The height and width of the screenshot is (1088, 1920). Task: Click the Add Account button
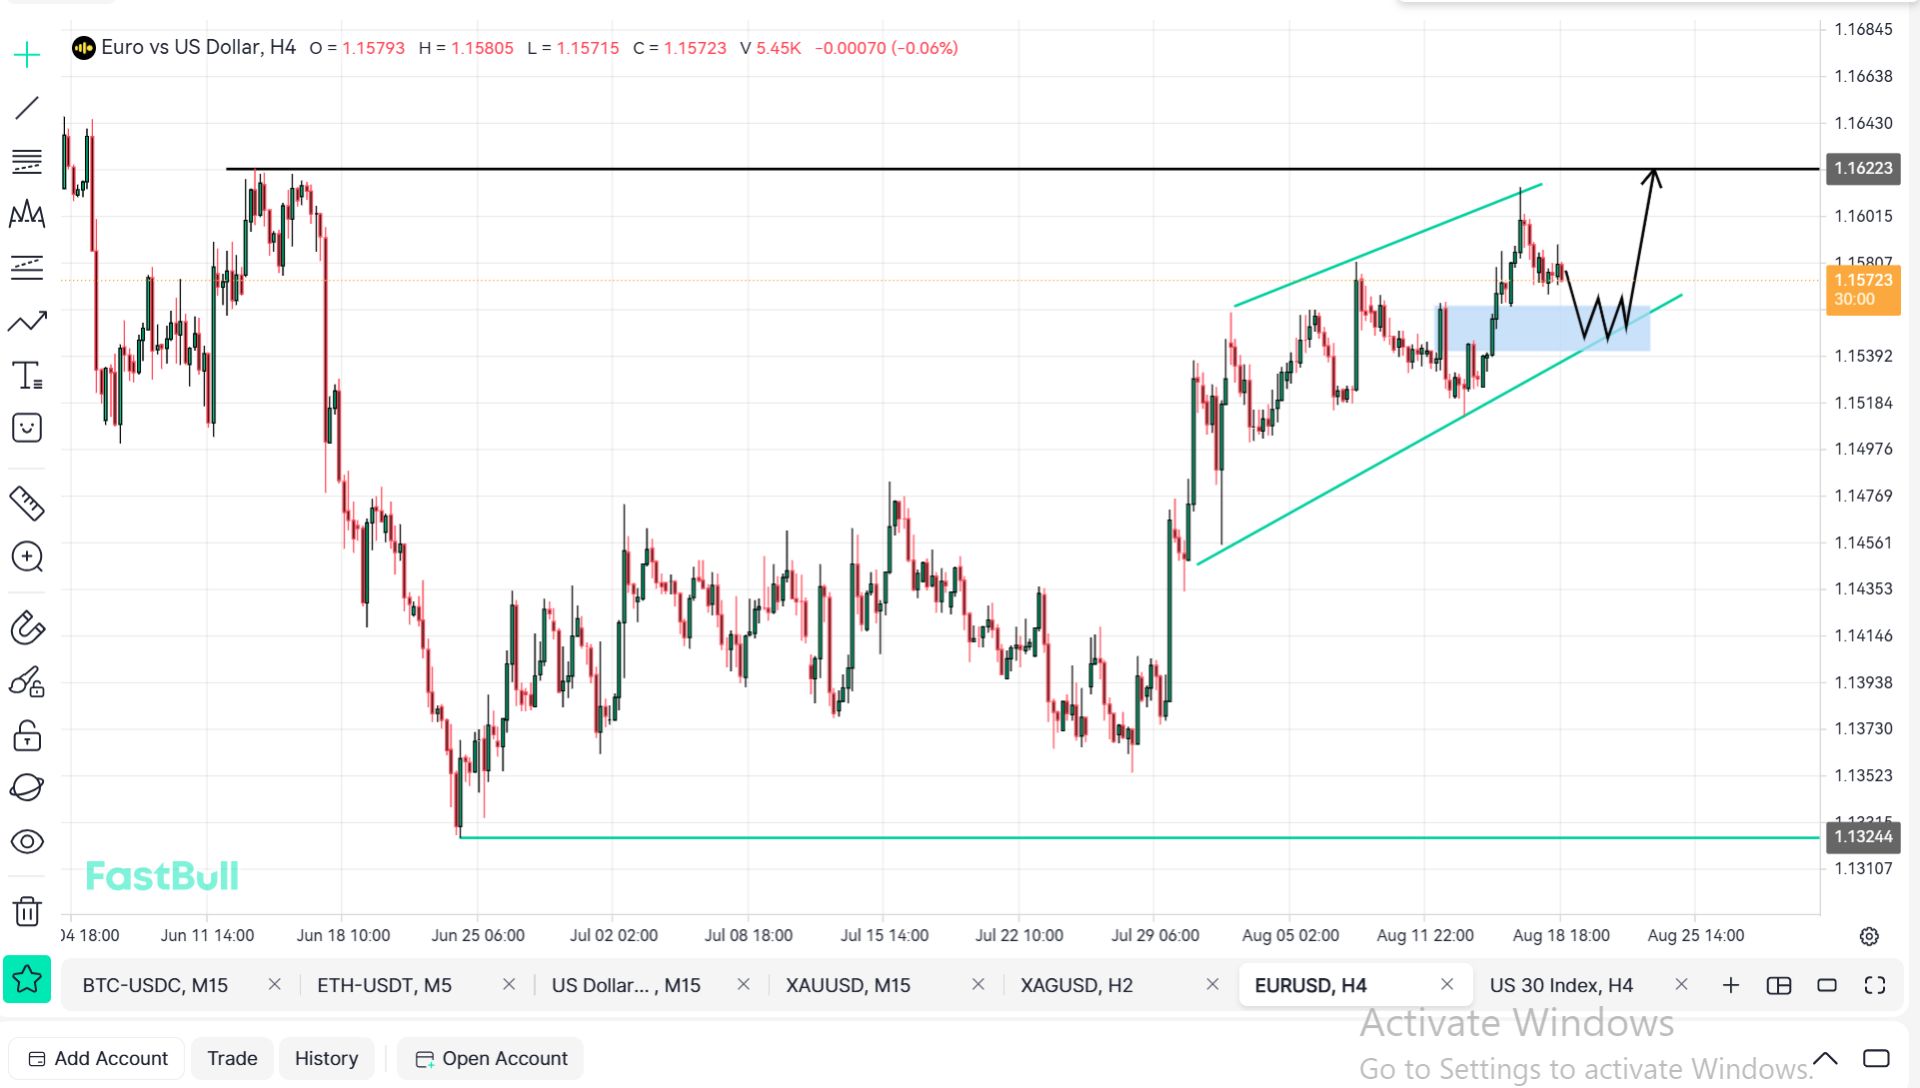97,1058
